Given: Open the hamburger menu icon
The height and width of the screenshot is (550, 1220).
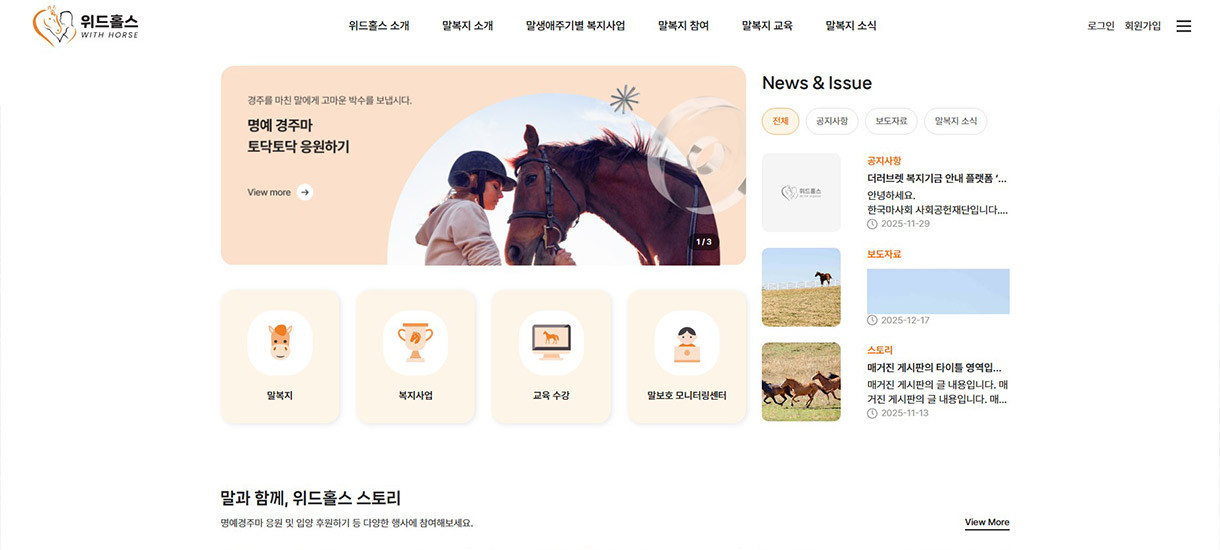Looking at the screenshot, I should coord(1184,26).
